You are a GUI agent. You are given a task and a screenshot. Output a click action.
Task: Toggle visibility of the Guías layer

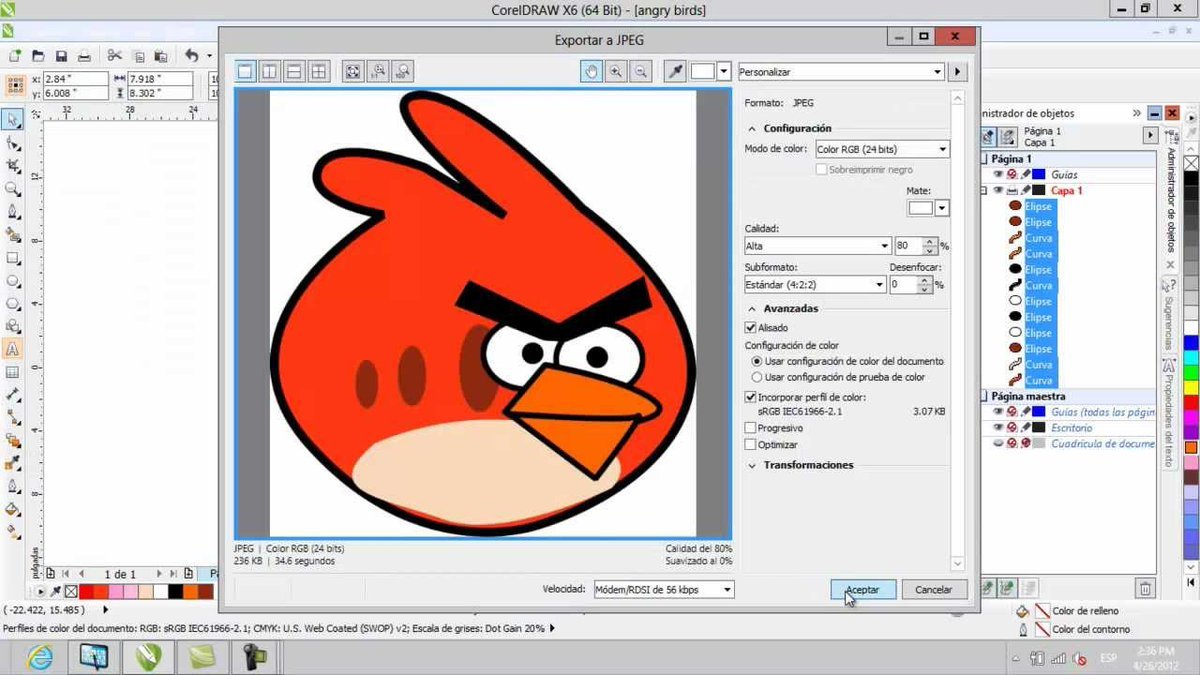pyautogui.click(x=997, y=175)
